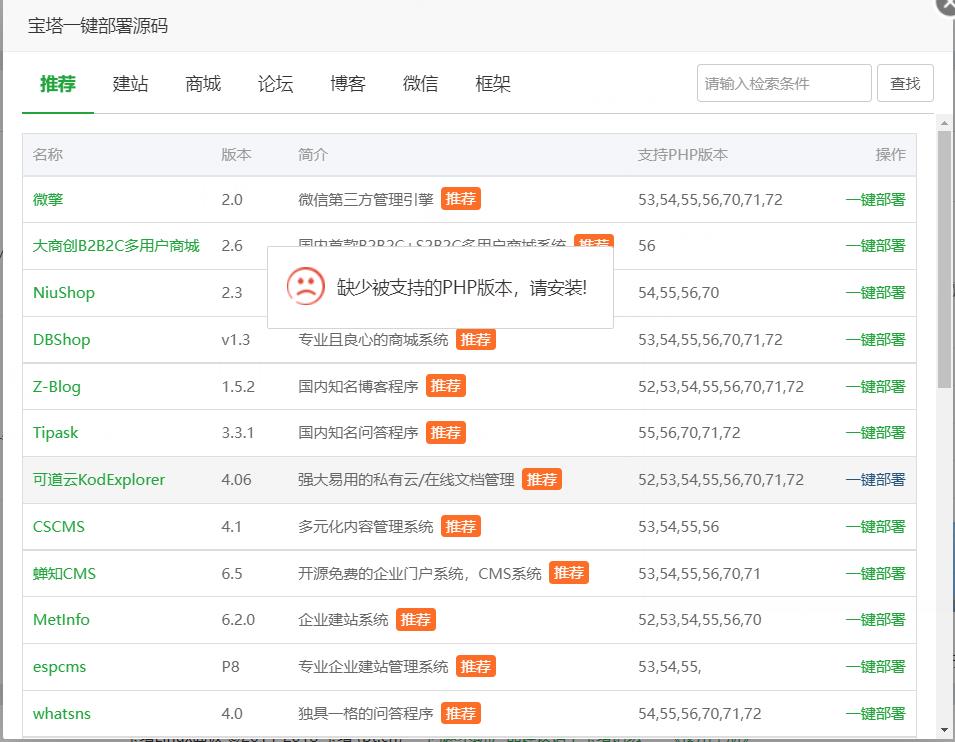Viewport: 955px width, 742px height.
Task: Open the 可道云KodExplorer name link
Action: tap(99, 479)
